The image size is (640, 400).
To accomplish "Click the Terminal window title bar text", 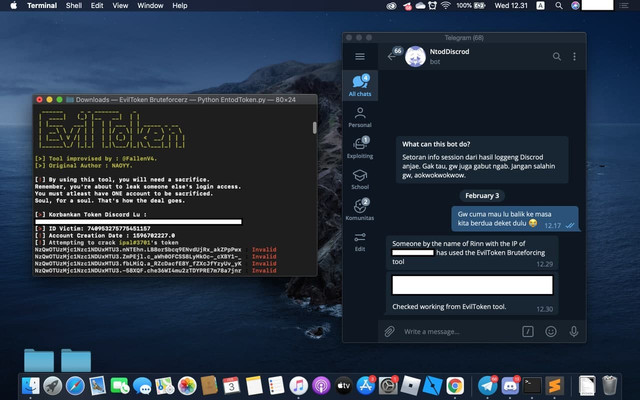I will click(x=185, y=100).
